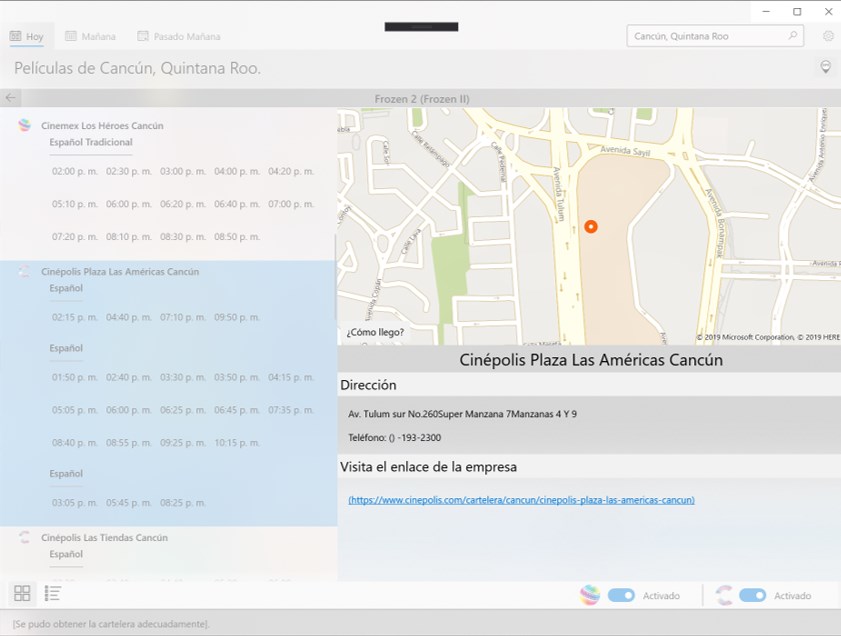Pick the 09:50 p. m. showtime
Viewport: 841px width, 636px height.
237,317
